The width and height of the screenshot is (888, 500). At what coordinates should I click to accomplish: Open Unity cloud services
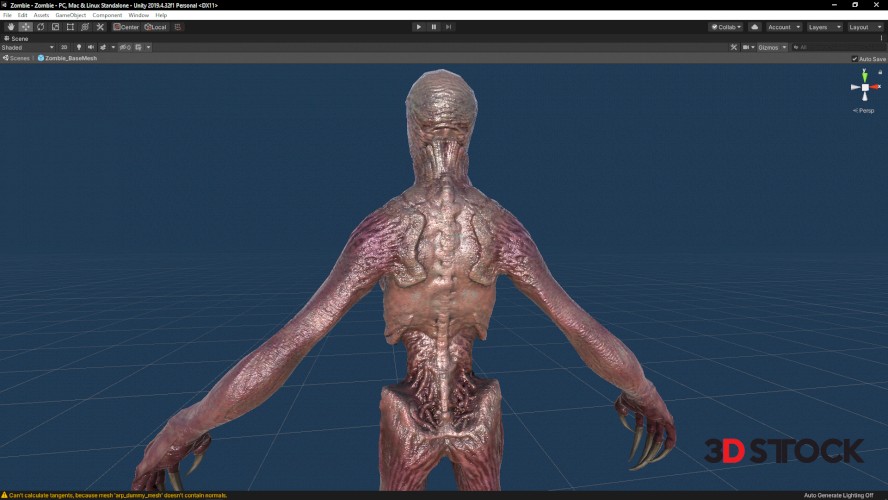tap(754, 27)
